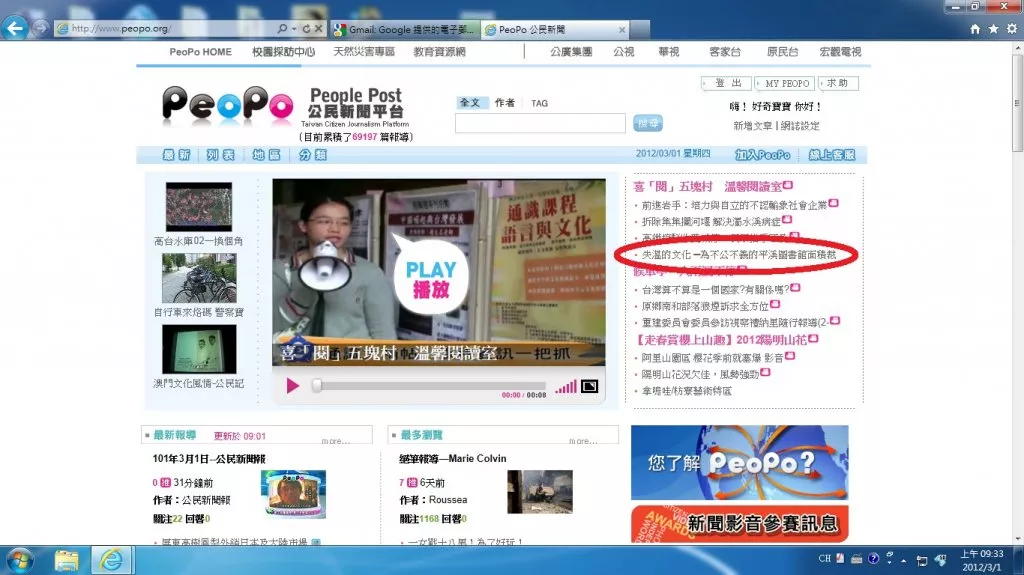Screen dimensions: 1024x575
Task: Open the 公廣集團 link
Action: point(571,52)
